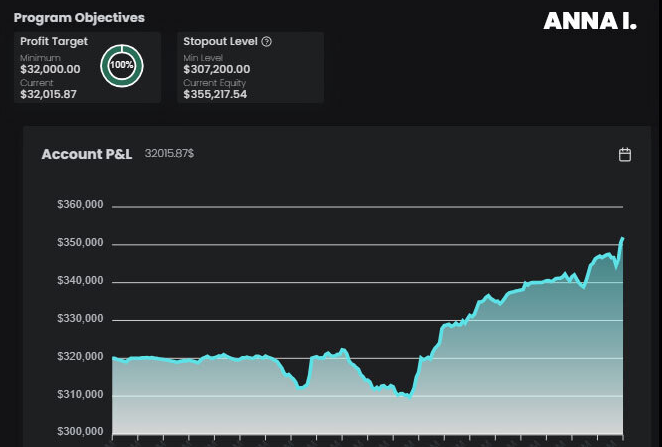The image size is (662, 447).
Task: Select the $32,015.87 current profit value
Action: [x=48, y=94]
